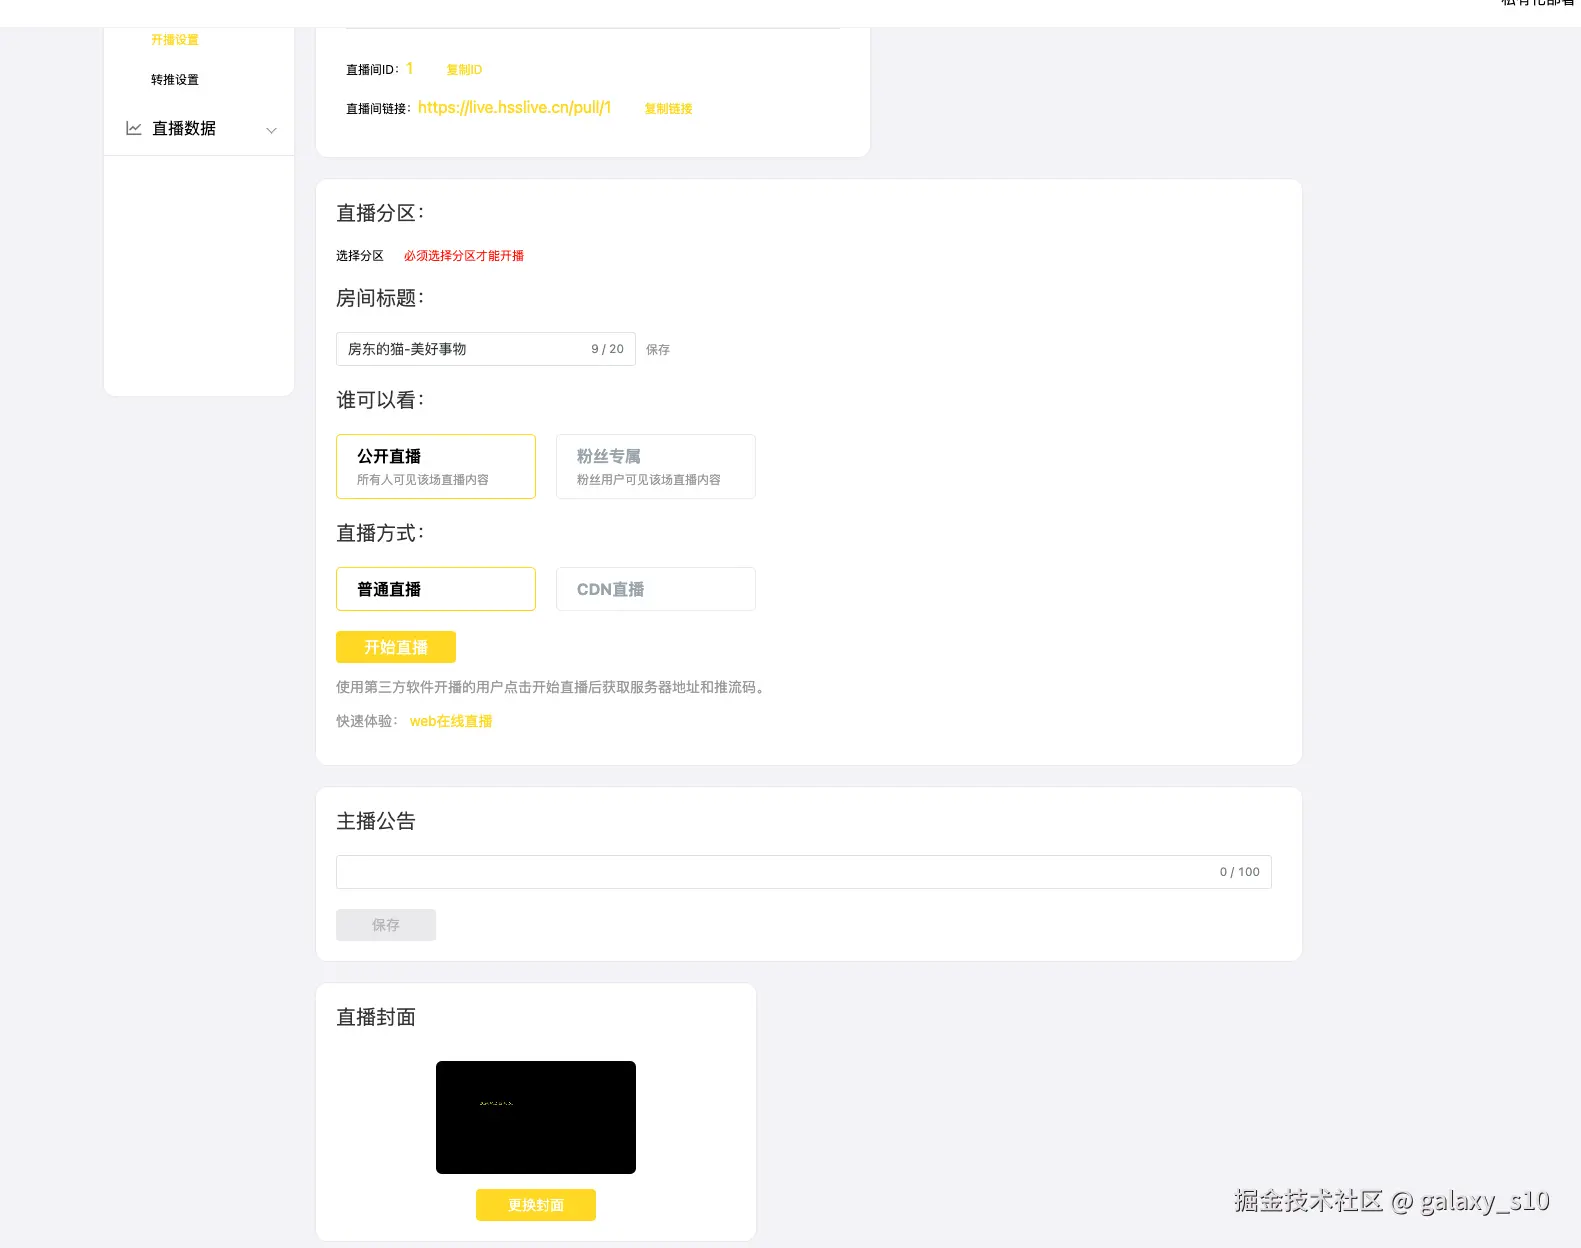Click 保存 under the 主播公告 field

point(386,925)
